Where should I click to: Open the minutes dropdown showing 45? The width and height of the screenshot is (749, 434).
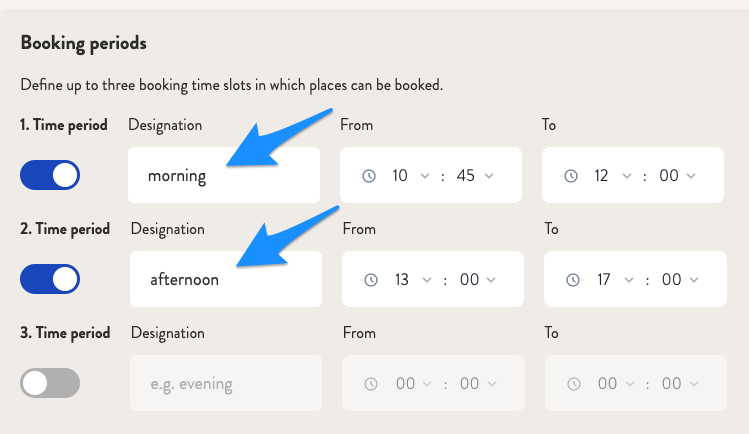click(x=475, y=176)
